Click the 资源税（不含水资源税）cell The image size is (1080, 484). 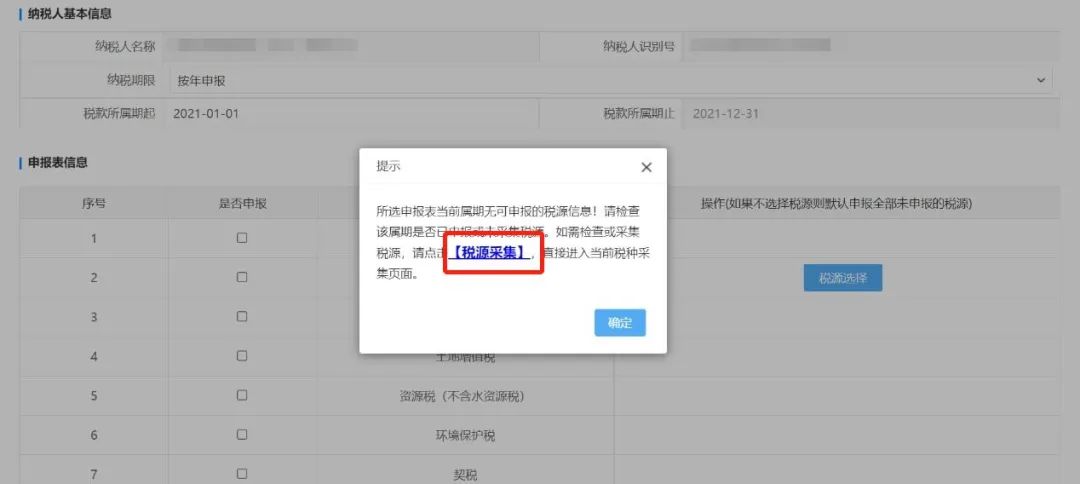466,396
